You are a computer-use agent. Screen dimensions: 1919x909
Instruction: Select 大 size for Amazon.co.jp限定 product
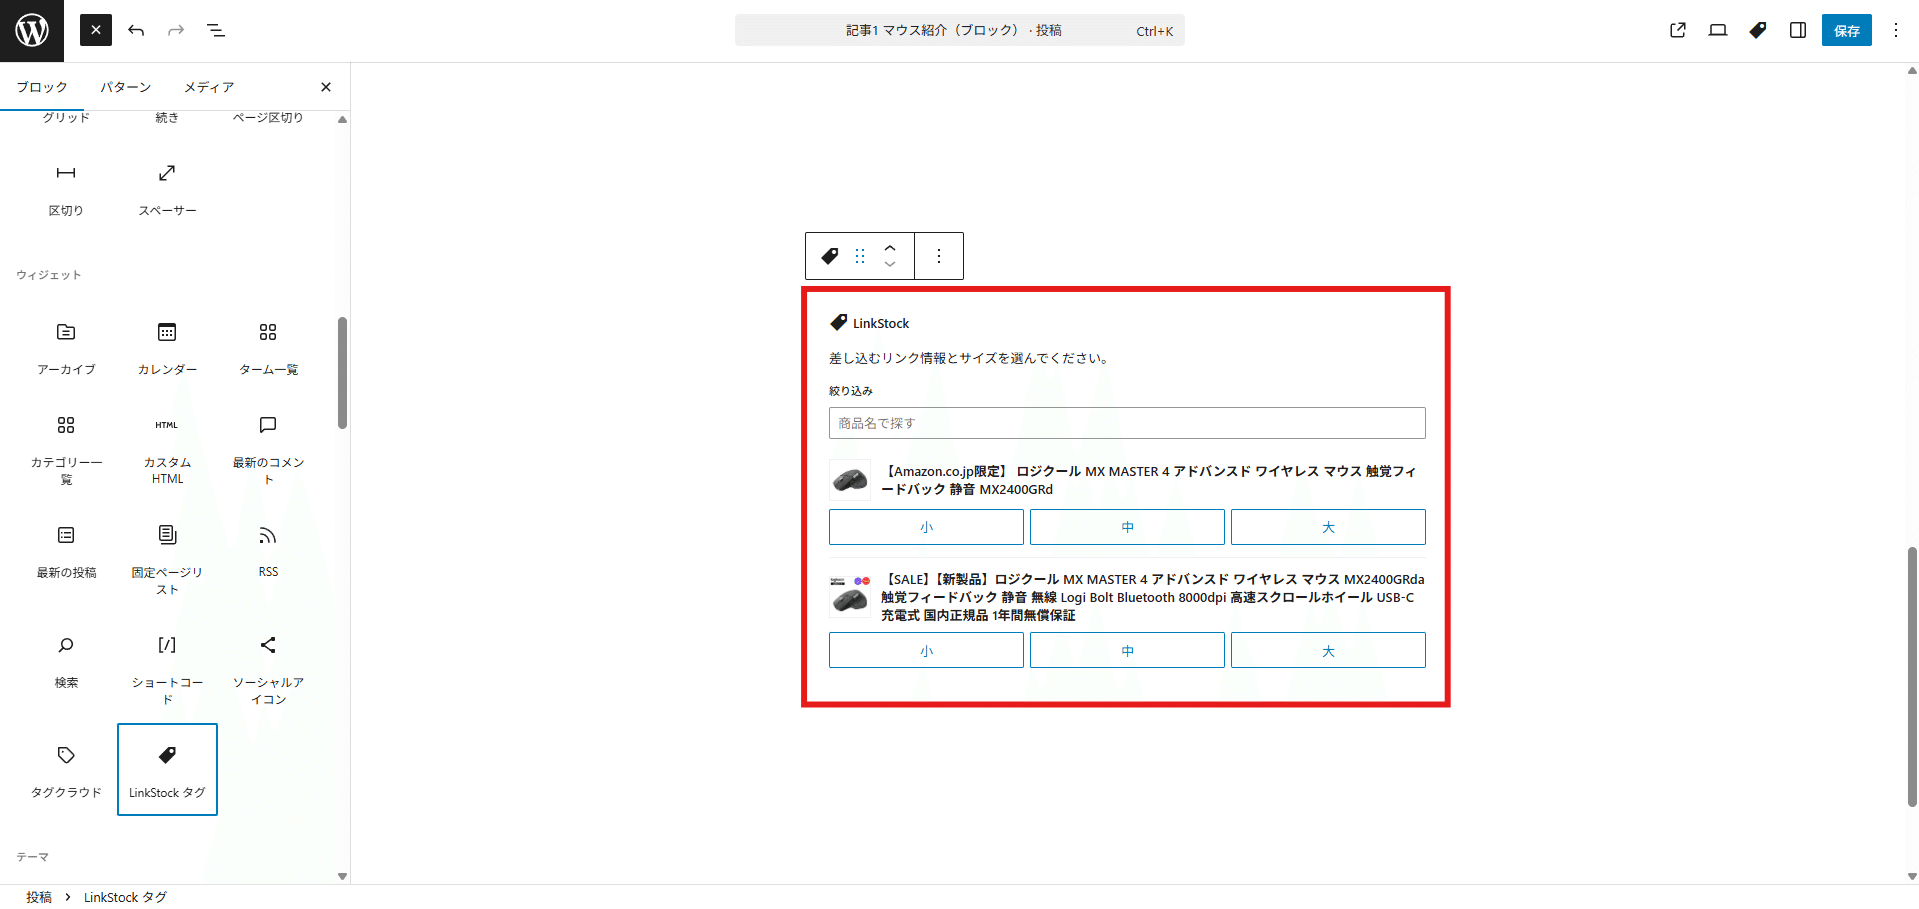tap(1328, 527)
